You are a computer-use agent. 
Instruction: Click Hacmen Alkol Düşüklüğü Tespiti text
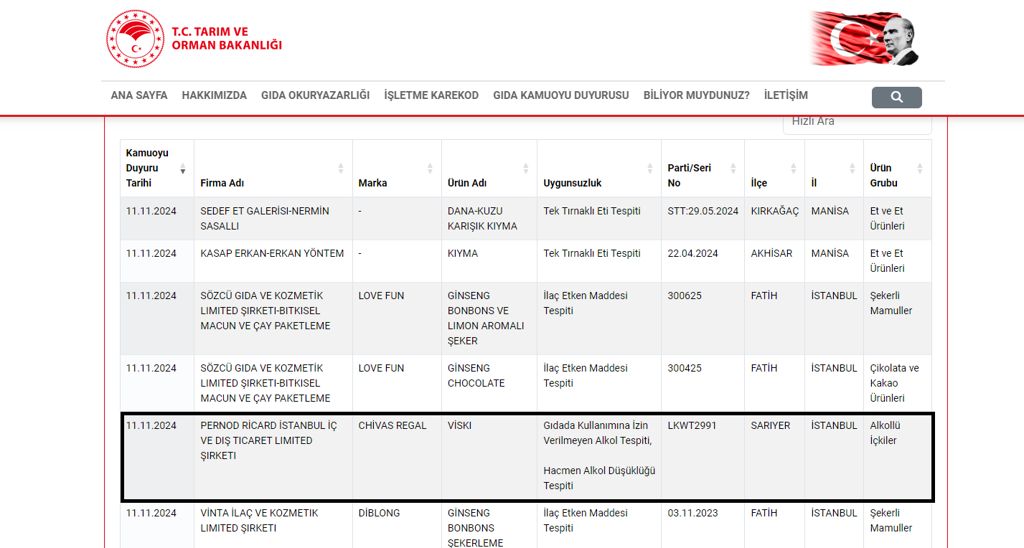click(x=599, y=478)
